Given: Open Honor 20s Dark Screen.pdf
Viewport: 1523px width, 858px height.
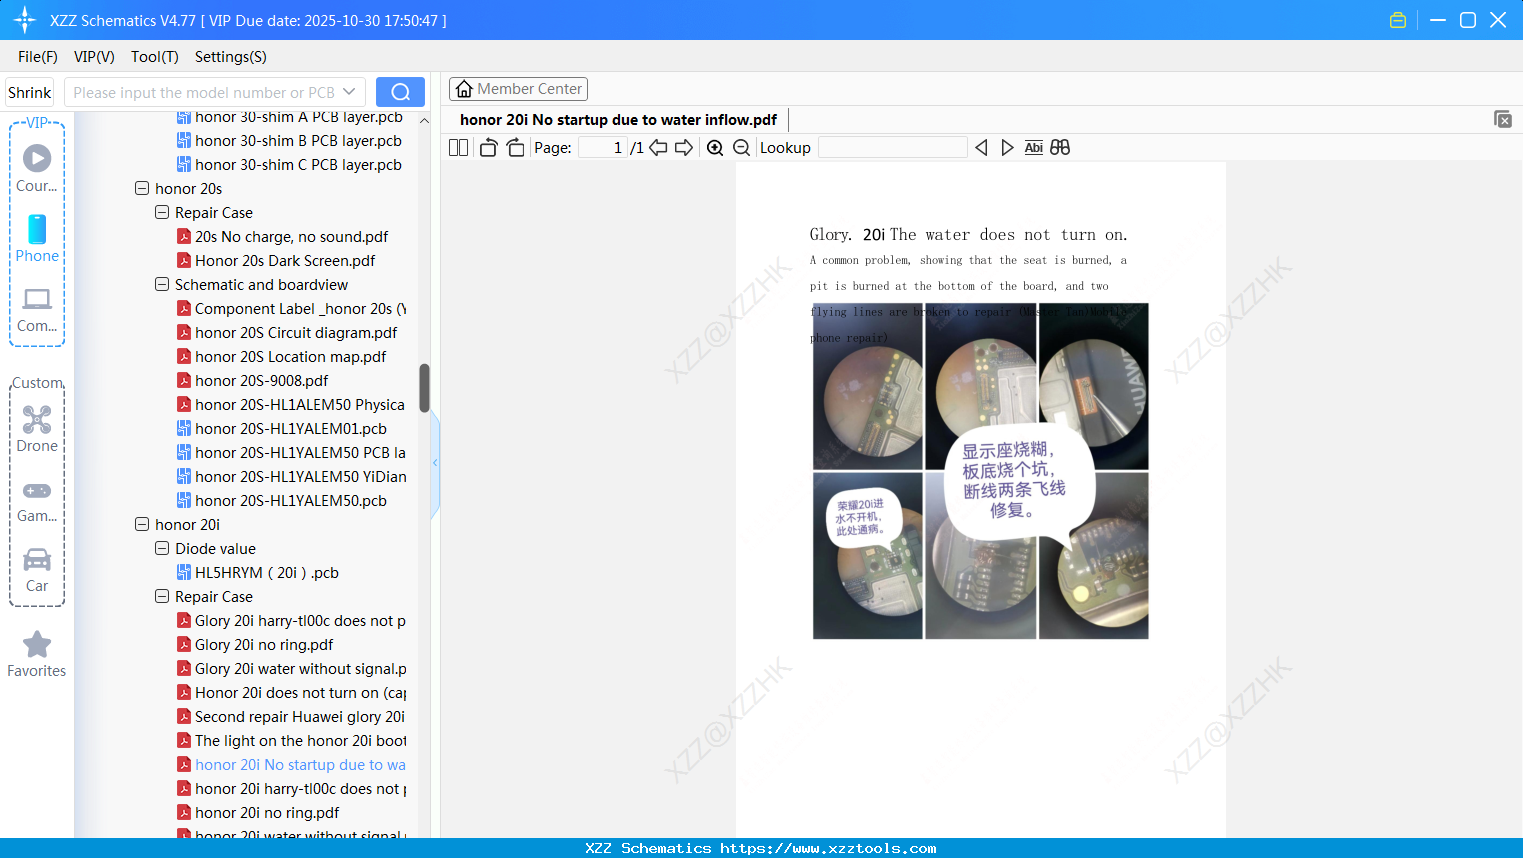Looking at the screenshot, I should click(x=285, y=260).
